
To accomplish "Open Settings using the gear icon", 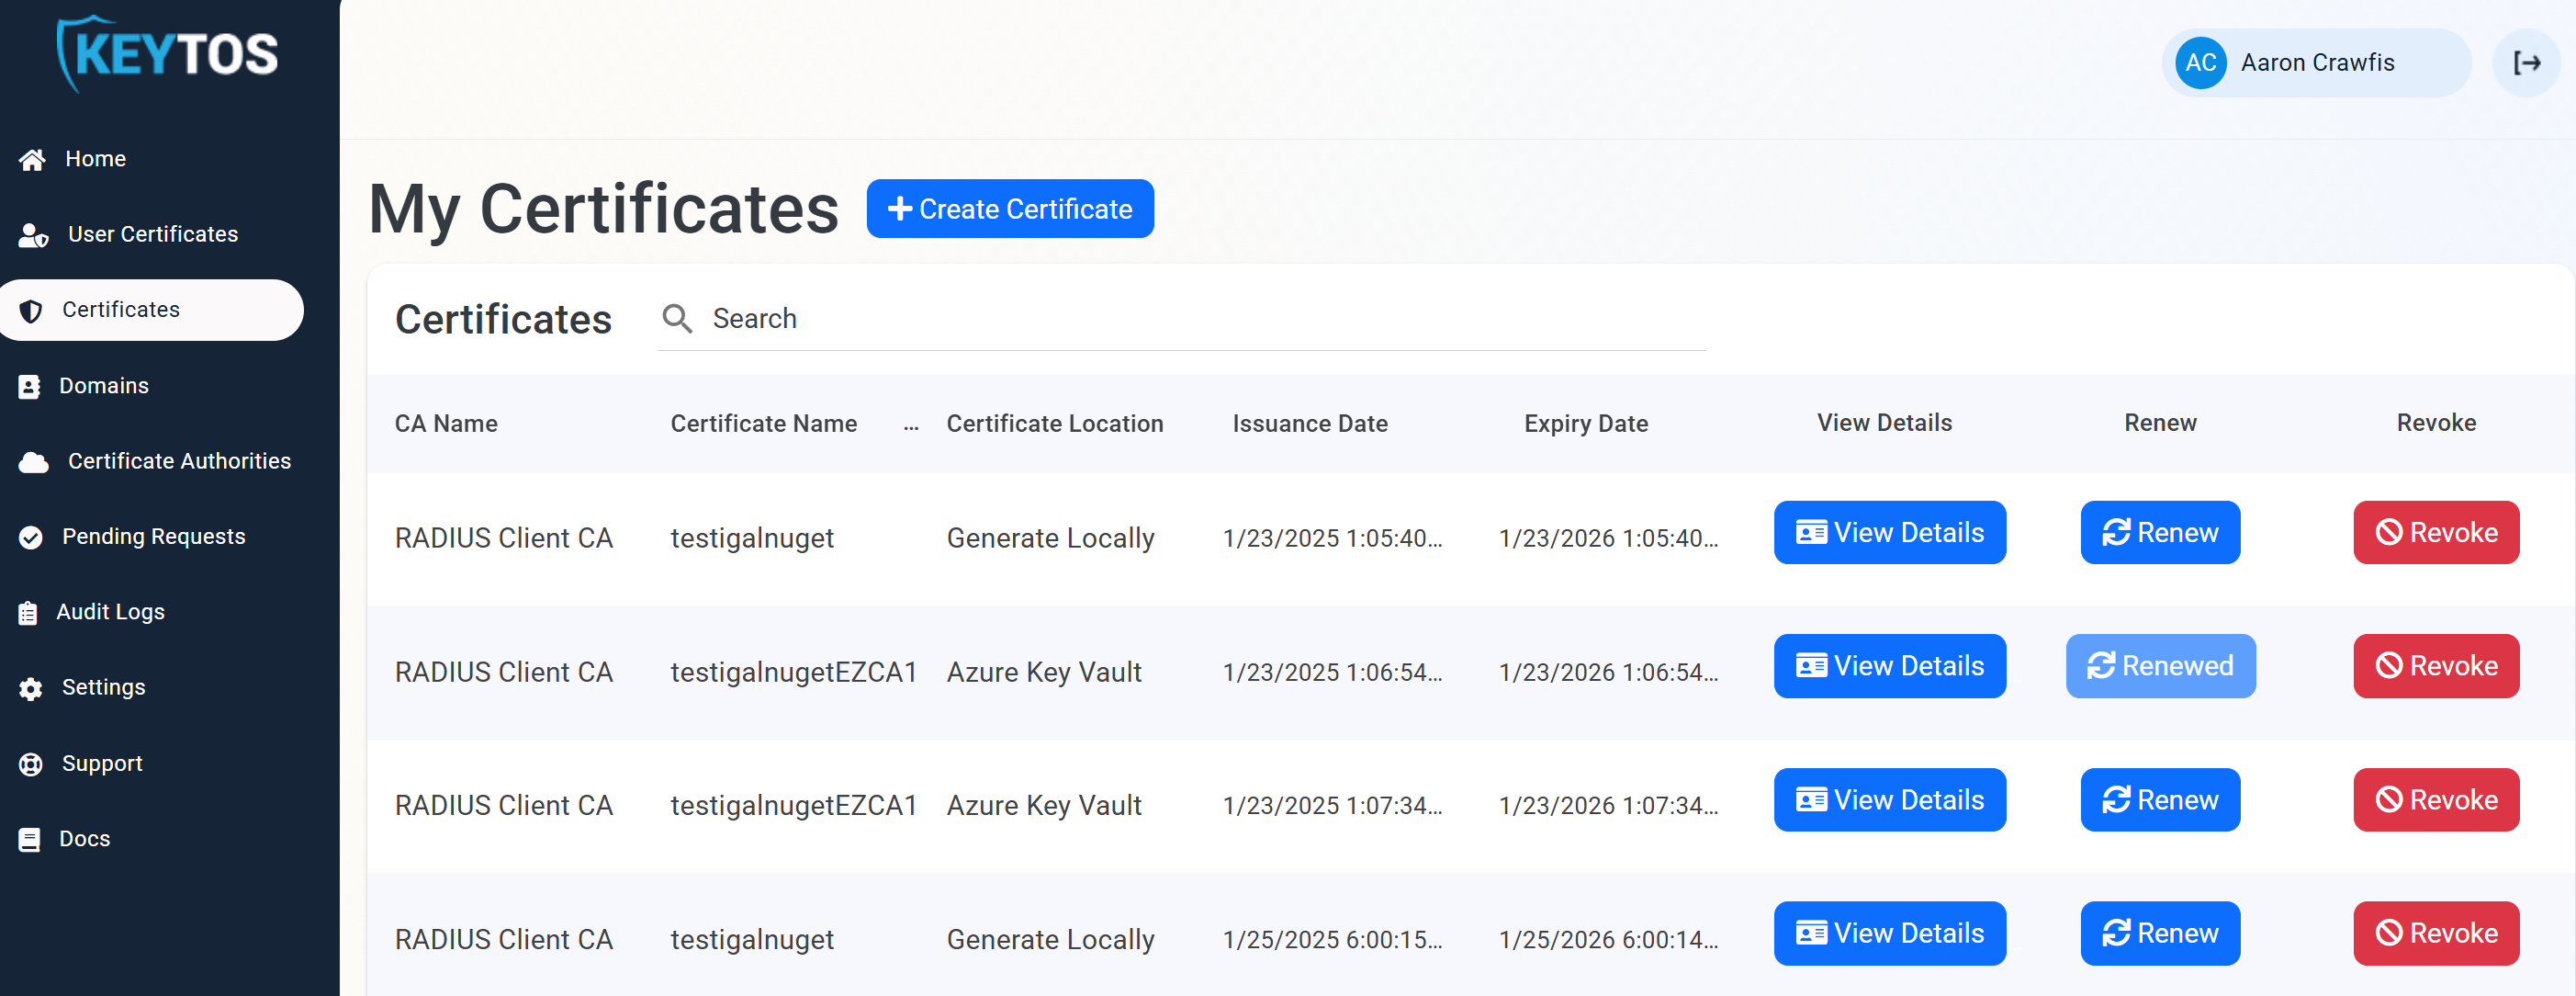I will [30, 688].
